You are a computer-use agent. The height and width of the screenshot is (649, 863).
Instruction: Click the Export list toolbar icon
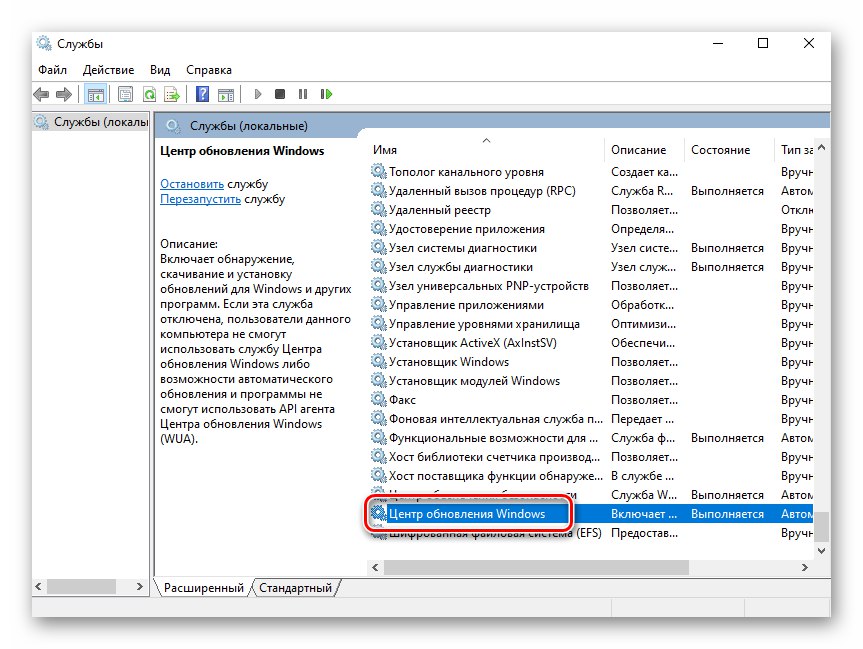(172, 95)
